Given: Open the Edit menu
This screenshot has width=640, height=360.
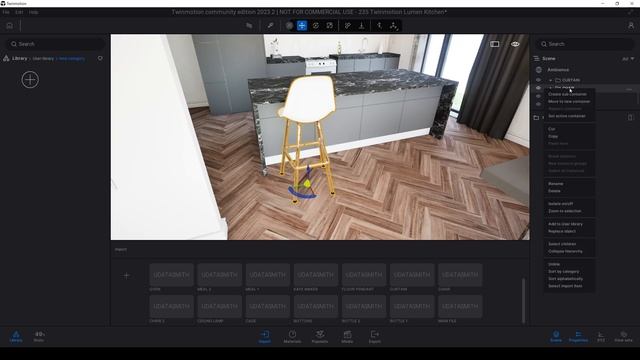Looking at the screenshot, I should point(19,12).
